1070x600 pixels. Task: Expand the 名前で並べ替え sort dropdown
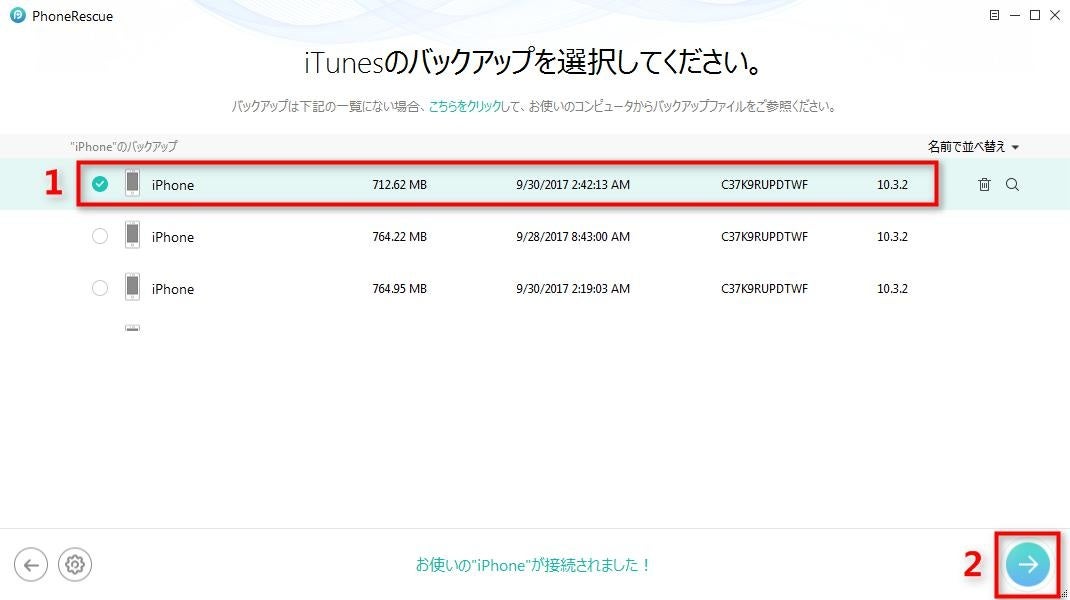(x=973, y=147)
